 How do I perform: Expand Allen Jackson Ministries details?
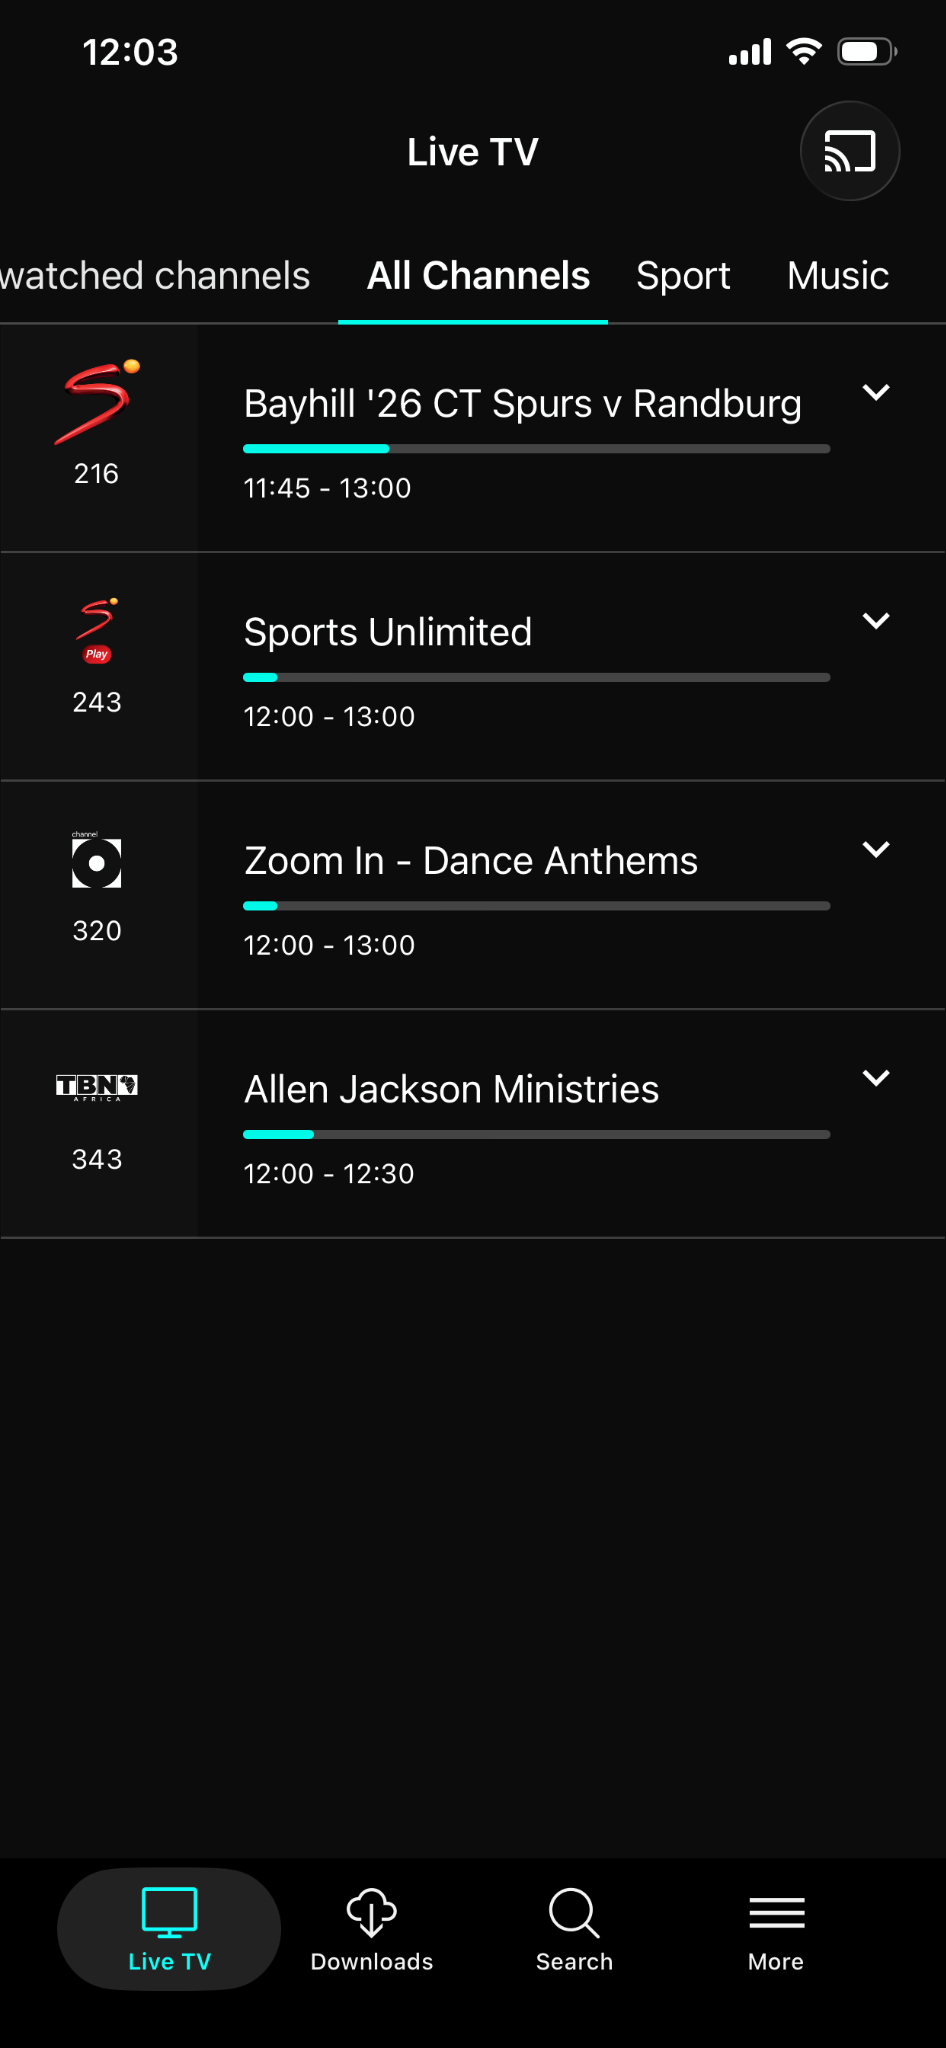pyautogui.click(x=876, y=1078)
